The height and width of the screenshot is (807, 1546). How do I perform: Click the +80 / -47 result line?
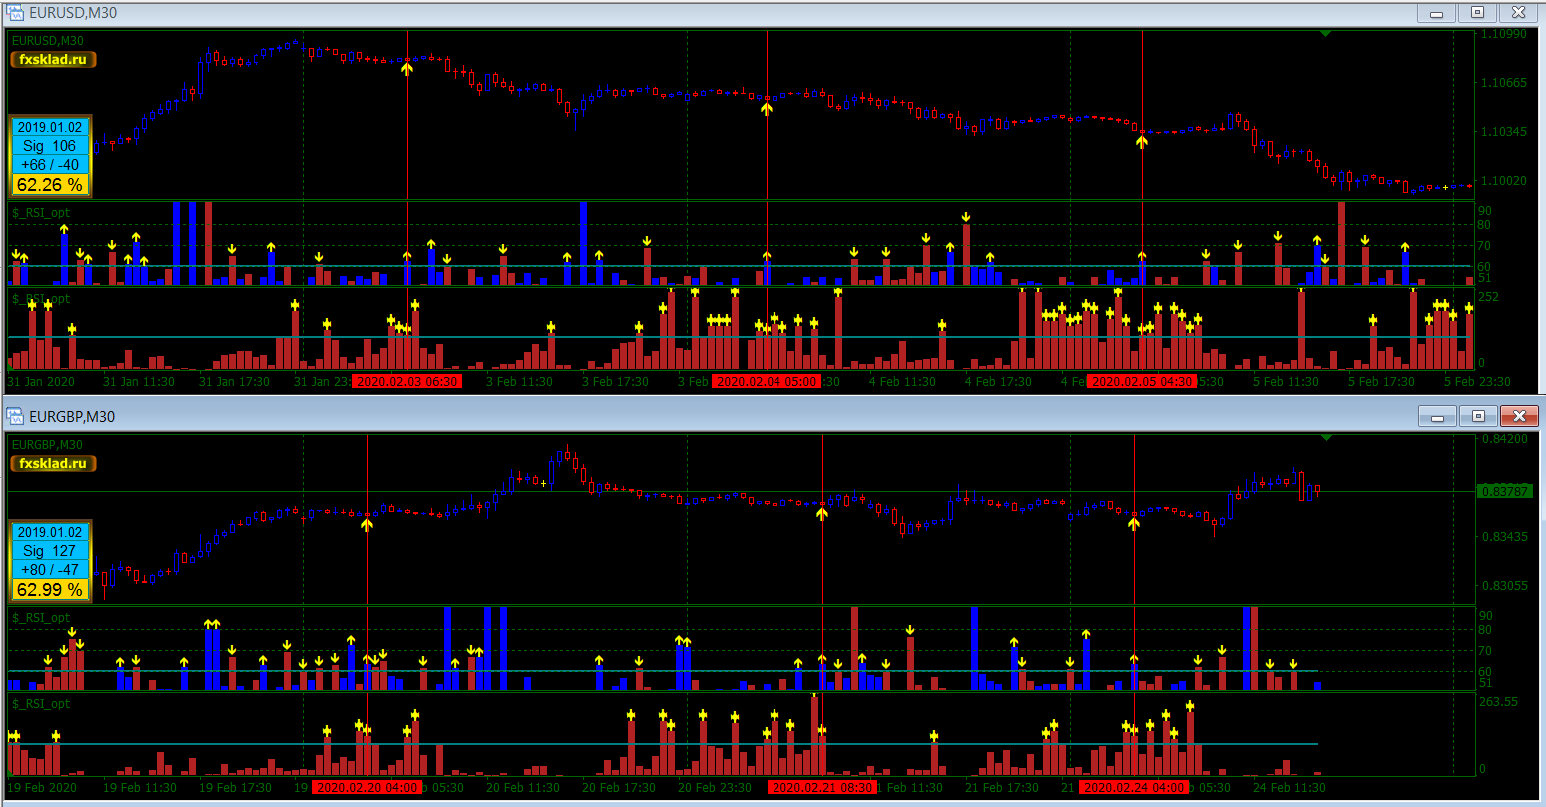(x=50, y=570)
